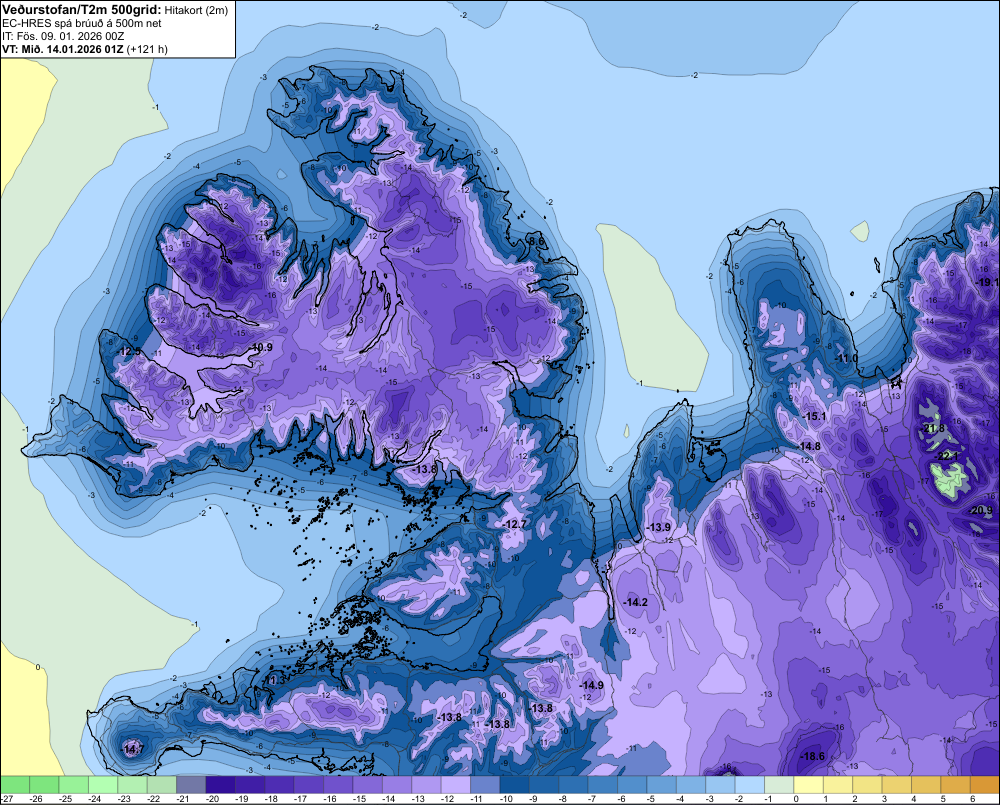Click the 'Veðurstofan/T2m 500grid:' title text

(x=82, y=10)
